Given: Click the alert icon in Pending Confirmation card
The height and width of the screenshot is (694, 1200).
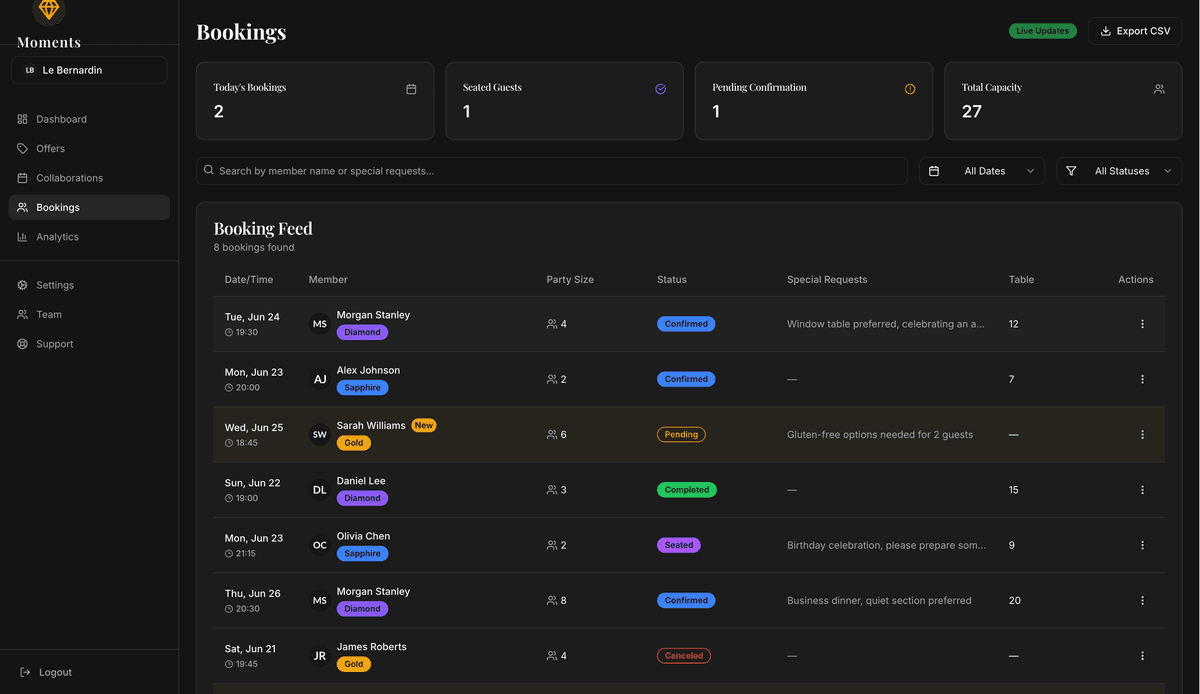Looking at the screenshot, I should tap(910, 89).
